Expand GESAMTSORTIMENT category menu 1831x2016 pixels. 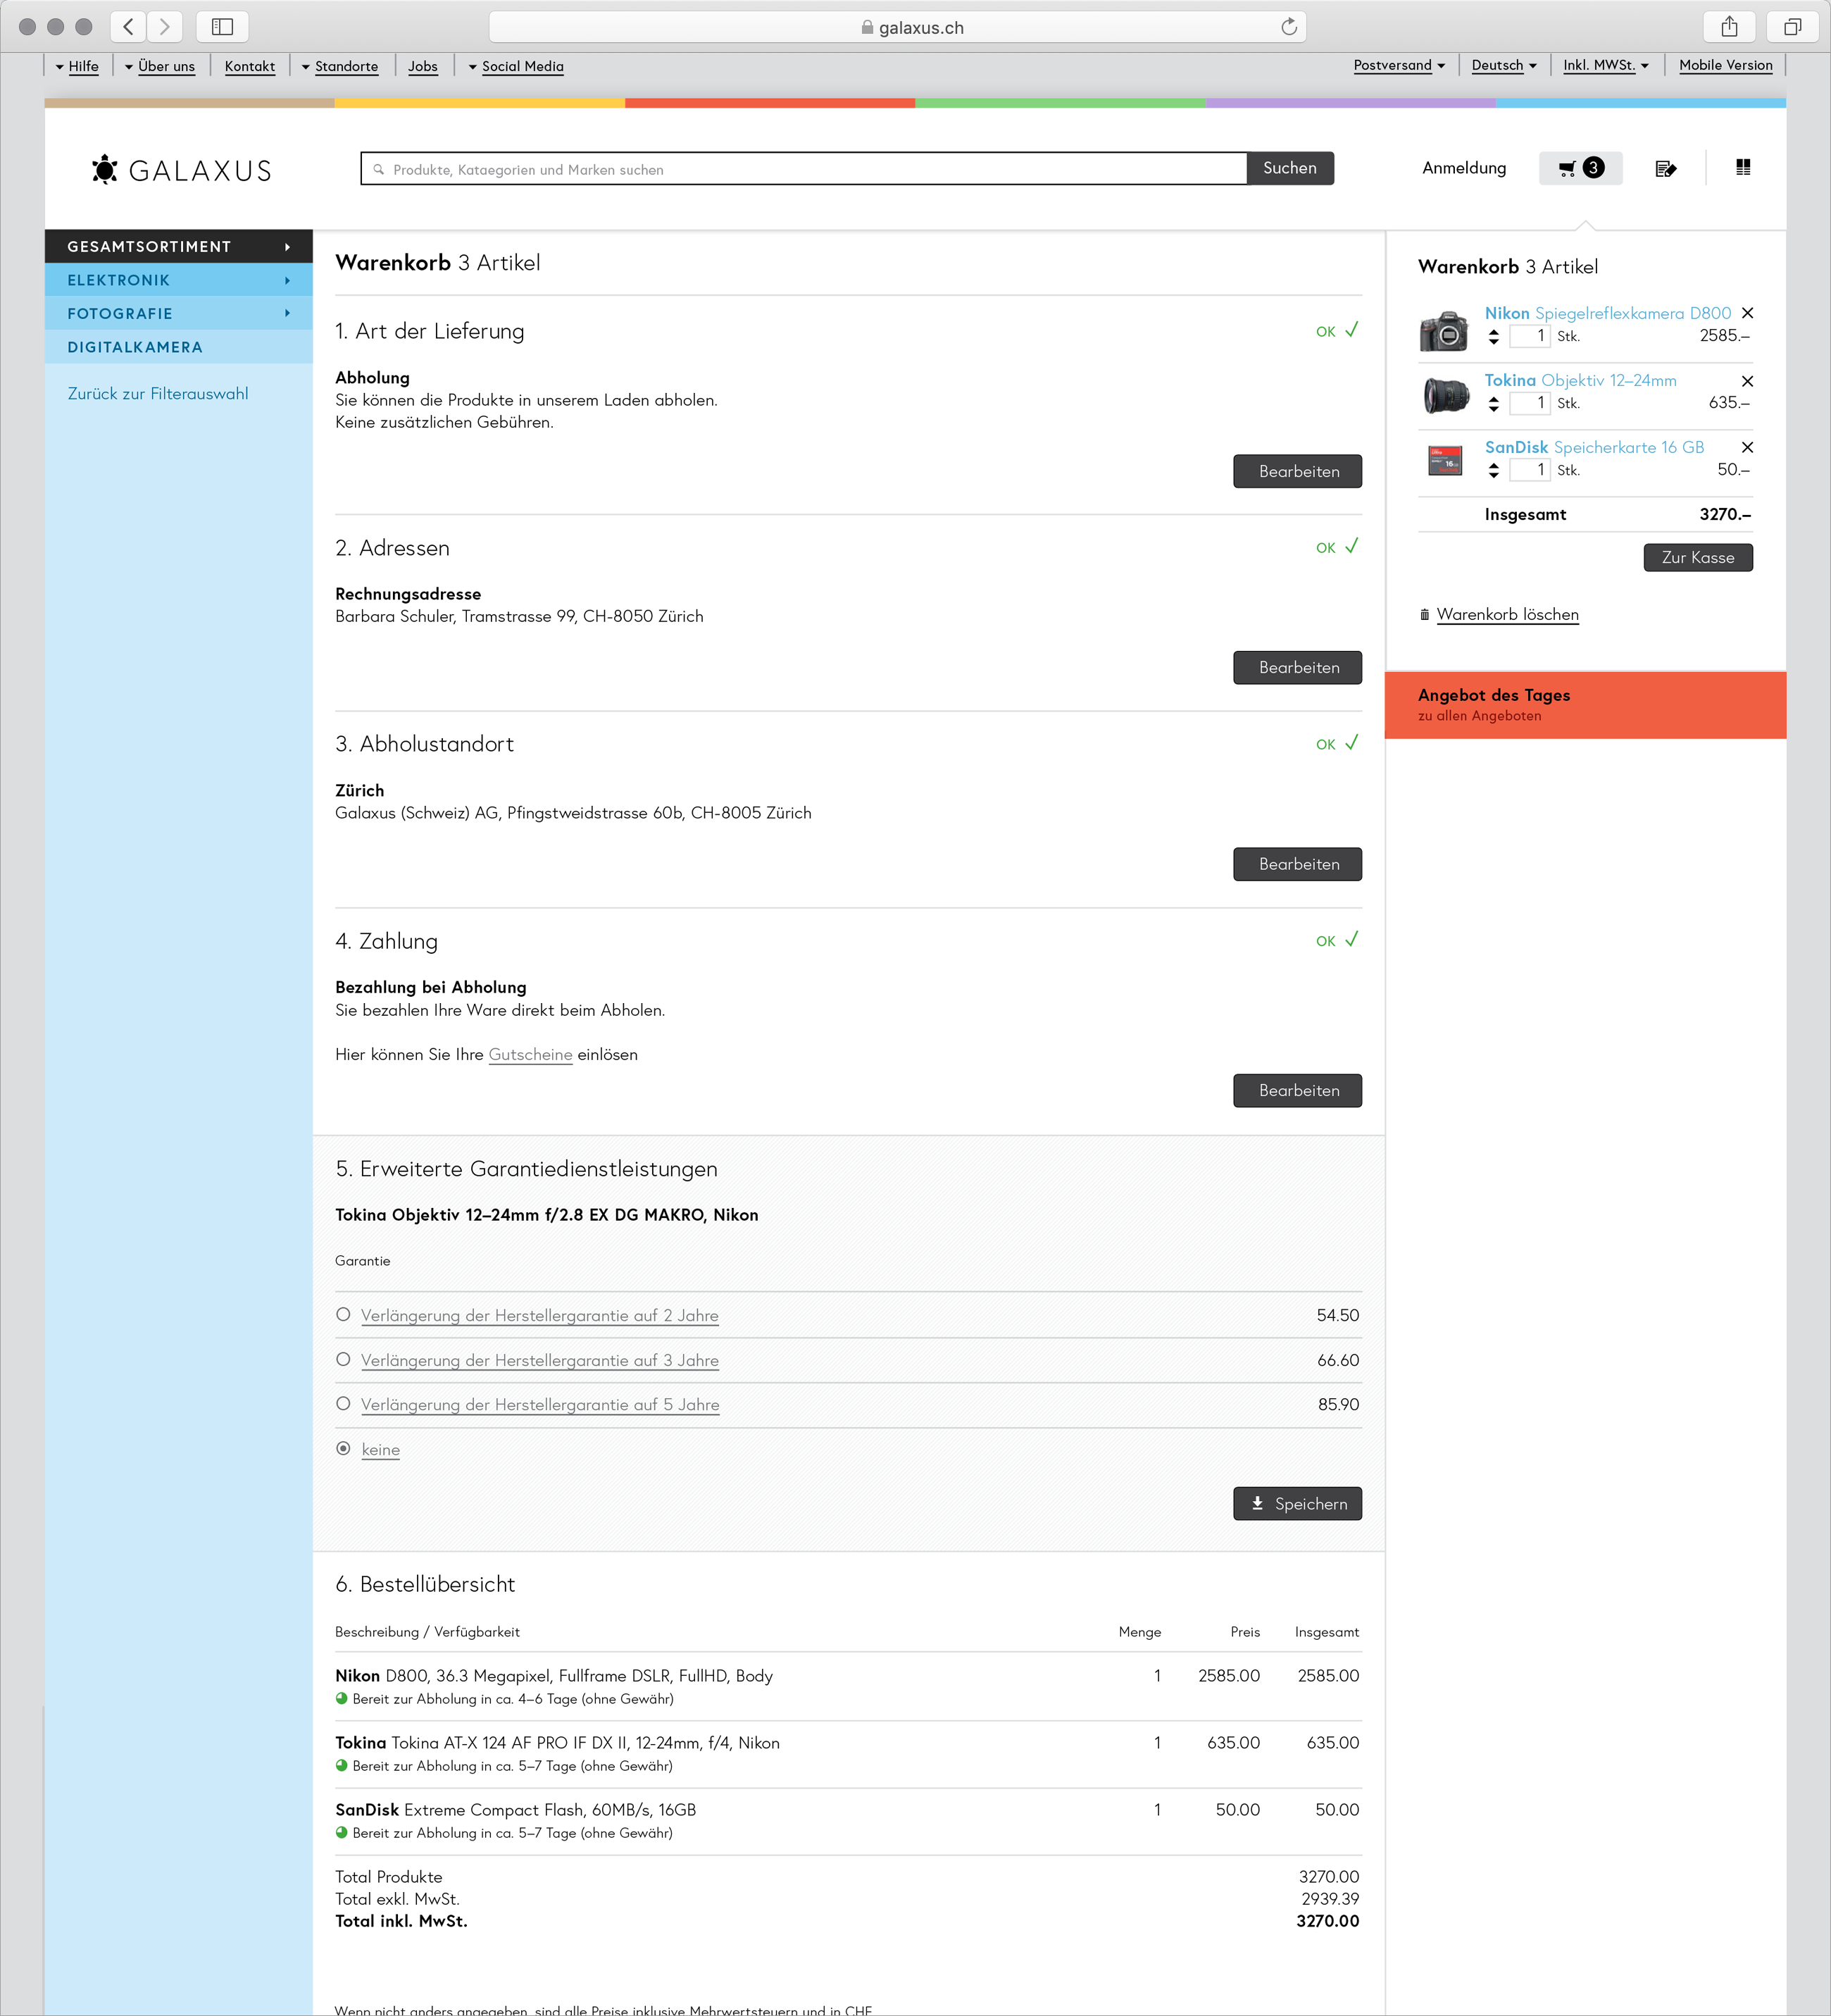[x=179, y=246]
